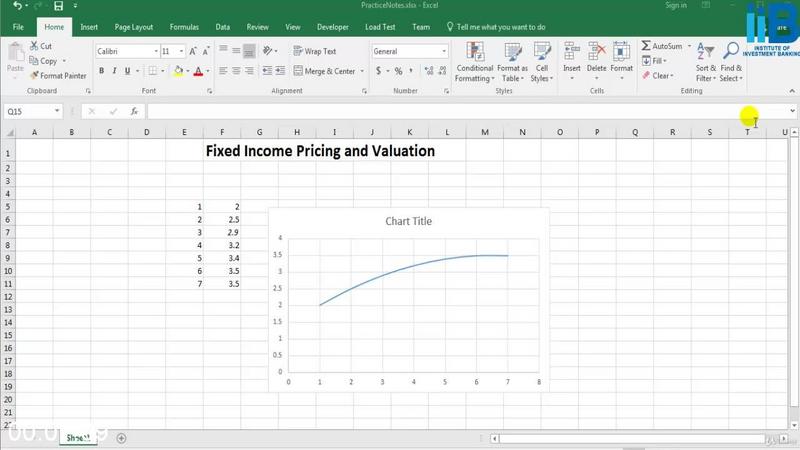Click the Accounting dollar format icon
Image resolution: width=800 pixels, height=450 pixels.
pos(378,71)
